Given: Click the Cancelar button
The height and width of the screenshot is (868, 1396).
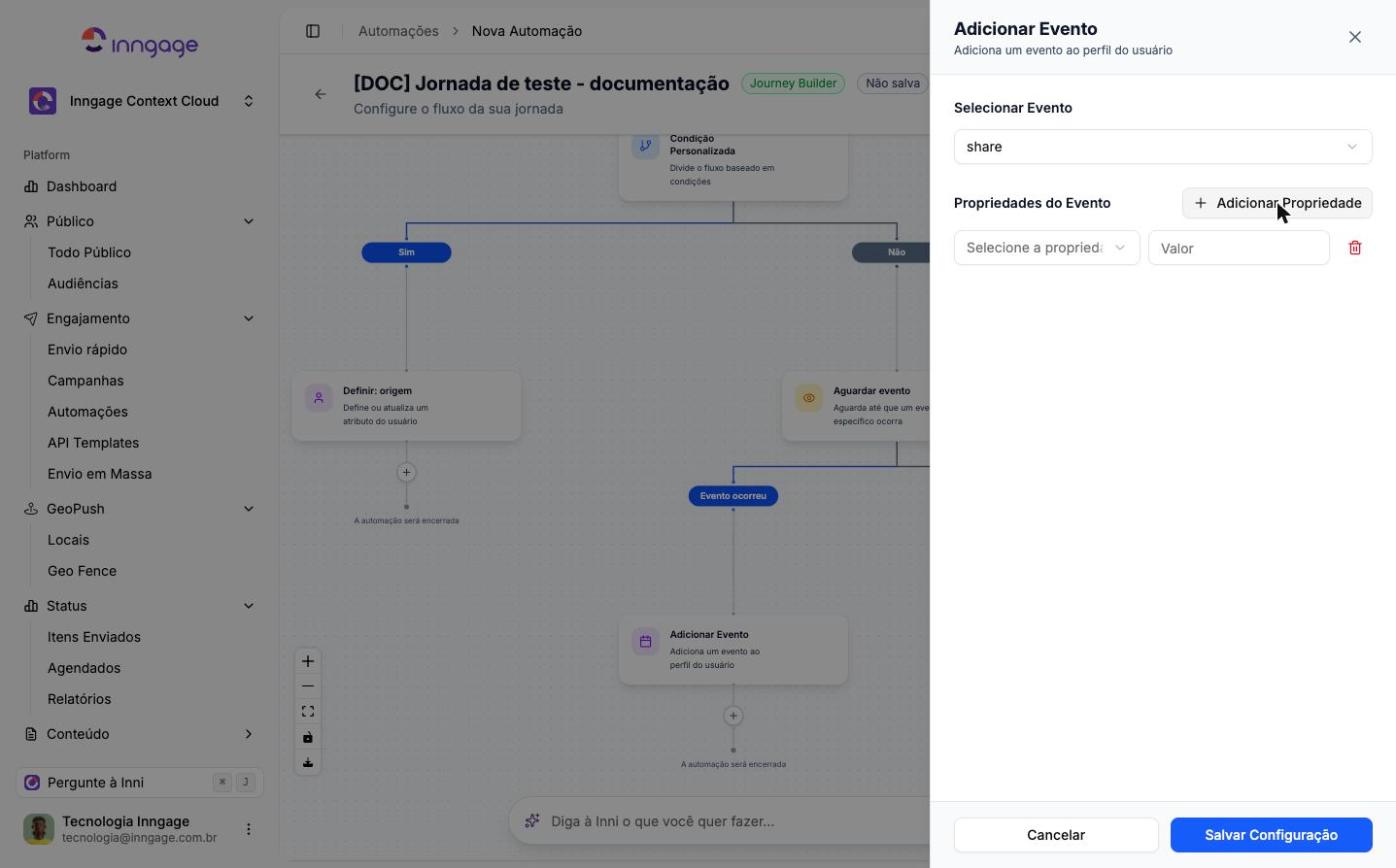Looking at the screenshot, I should coord(1056,835).
